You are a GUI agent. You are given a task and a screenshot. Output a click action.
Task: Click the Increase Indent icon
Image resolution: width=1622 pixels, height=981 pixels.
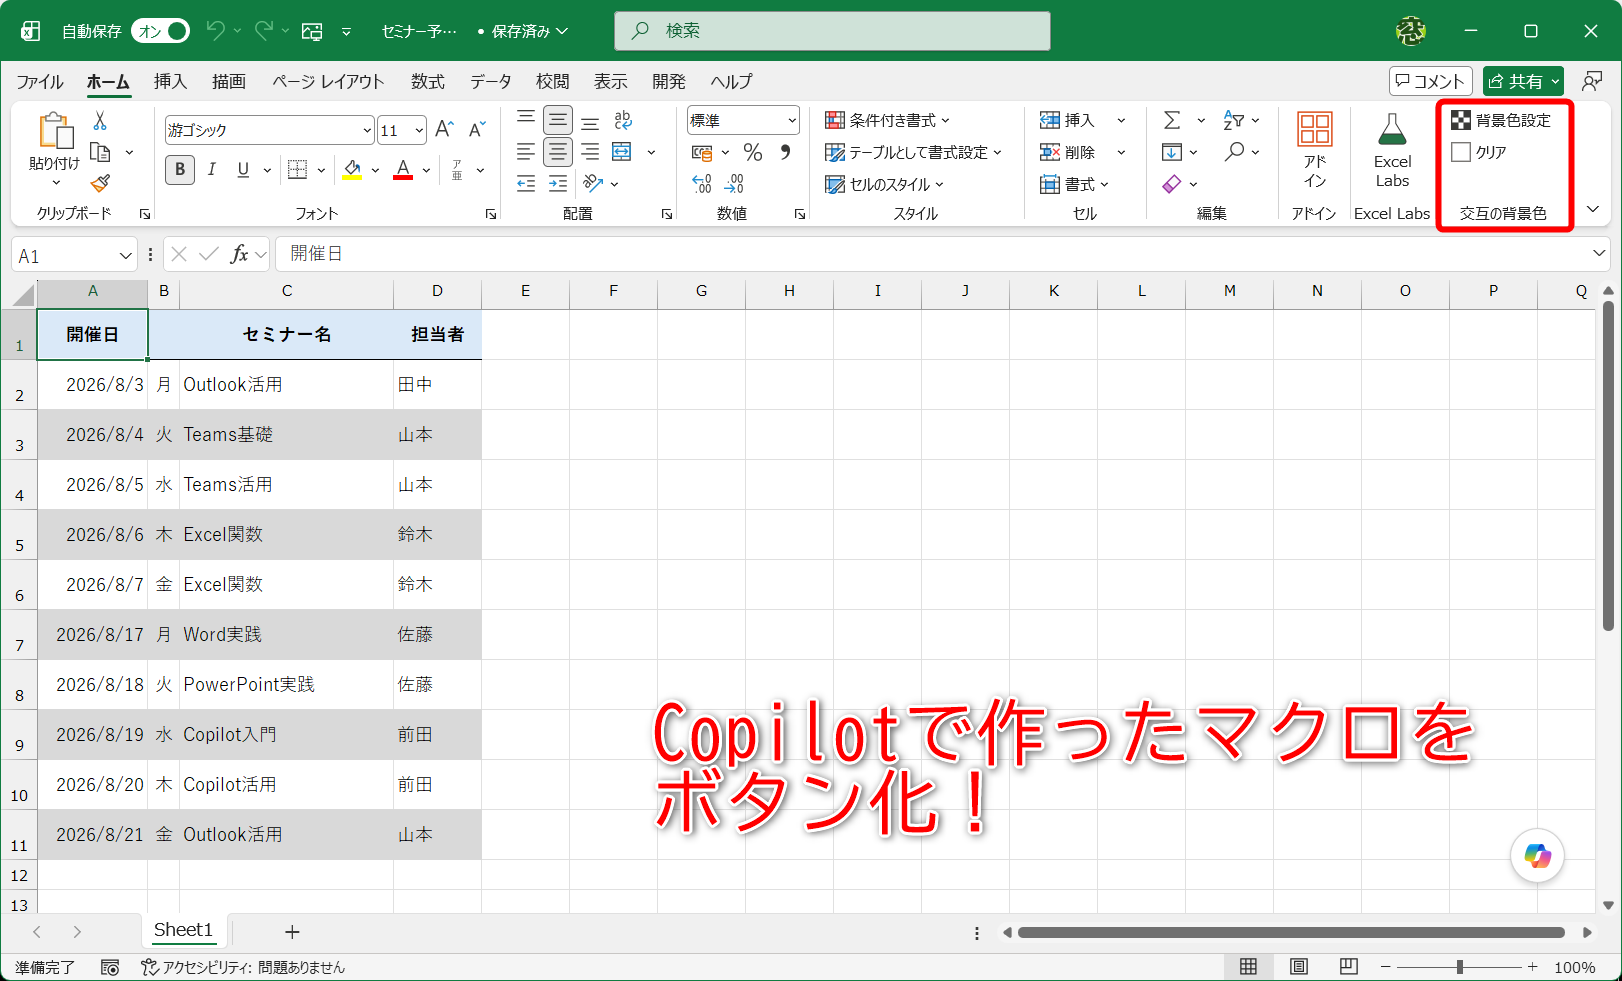[558, 183]
